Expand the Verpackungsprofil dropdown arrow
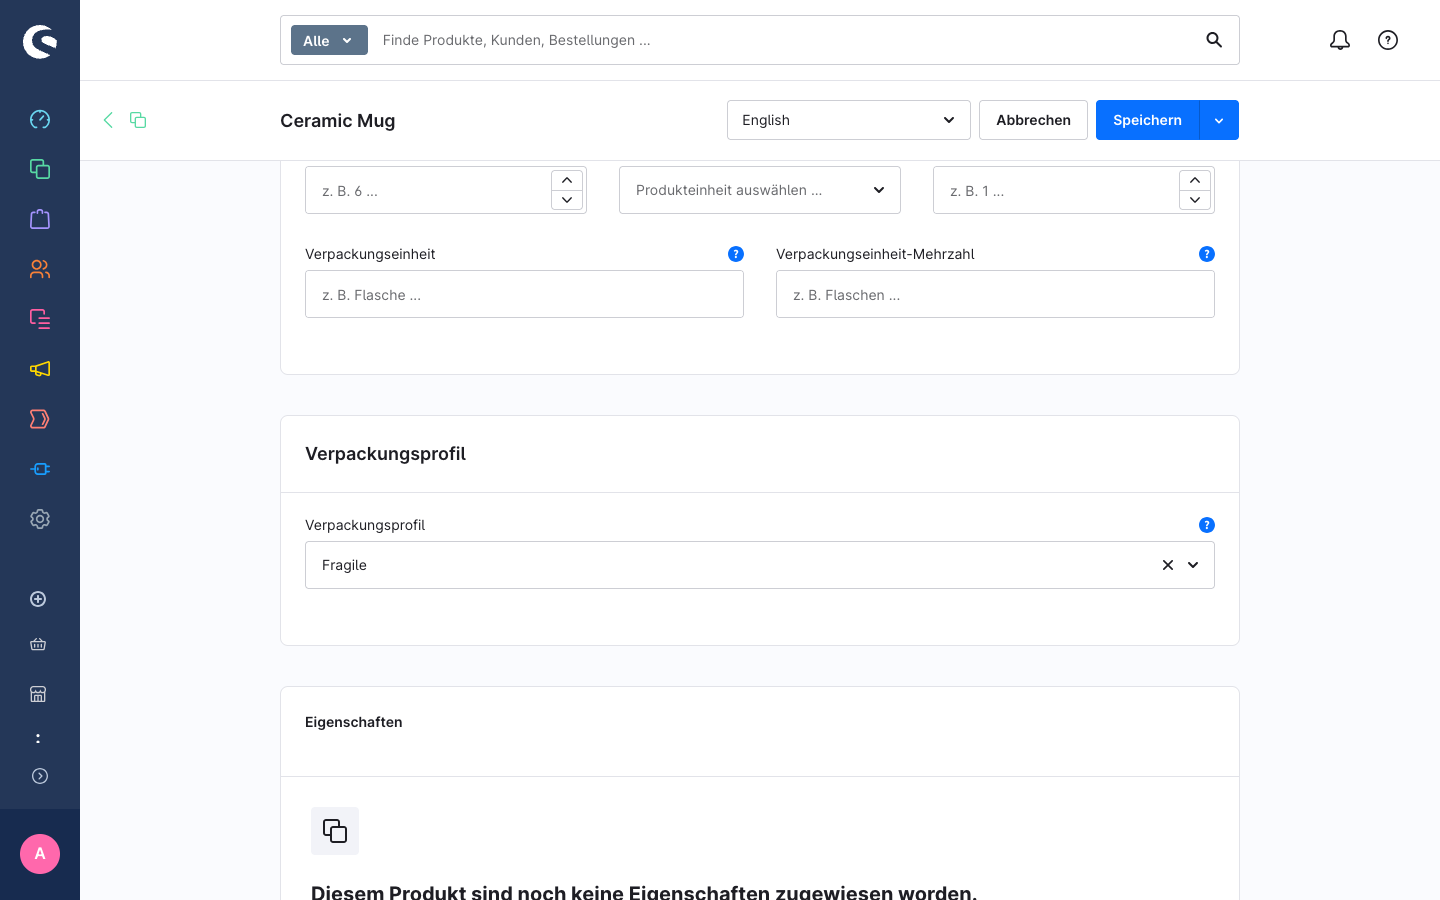This screenshot has height=900, width=1440. [1193, 565]
